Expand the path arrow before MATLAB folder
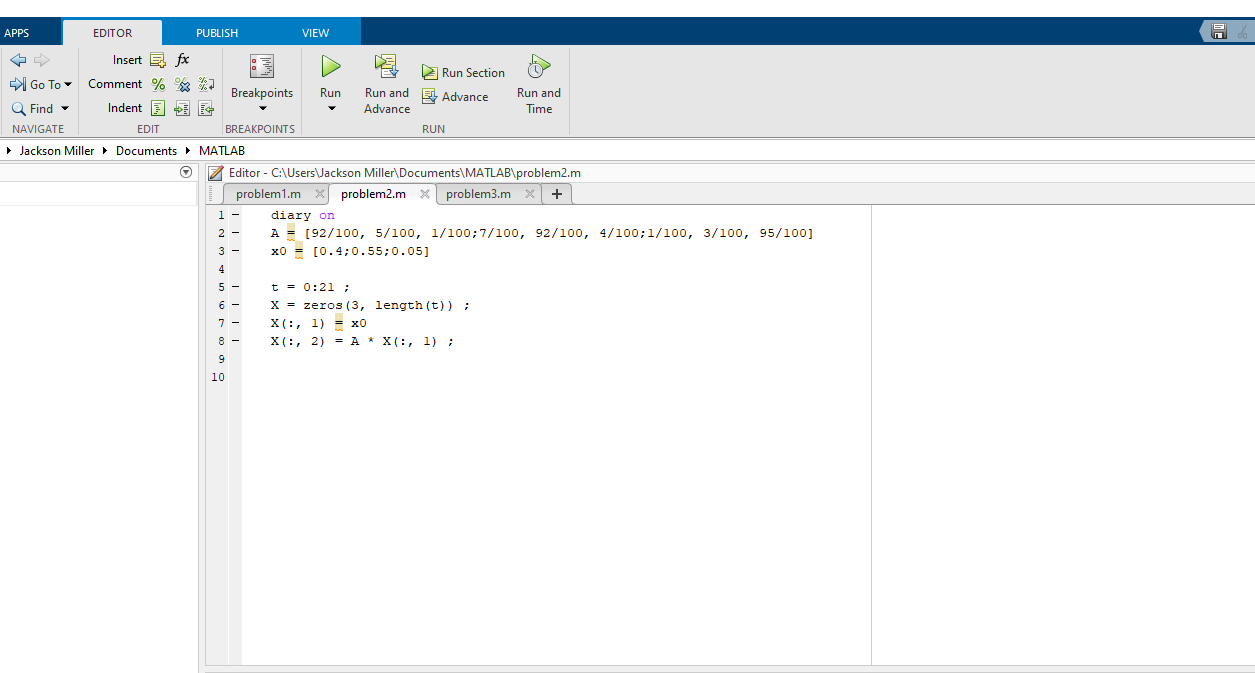Image resolution: width=1255 pixels, height=673 pixels. coord(188,151)
